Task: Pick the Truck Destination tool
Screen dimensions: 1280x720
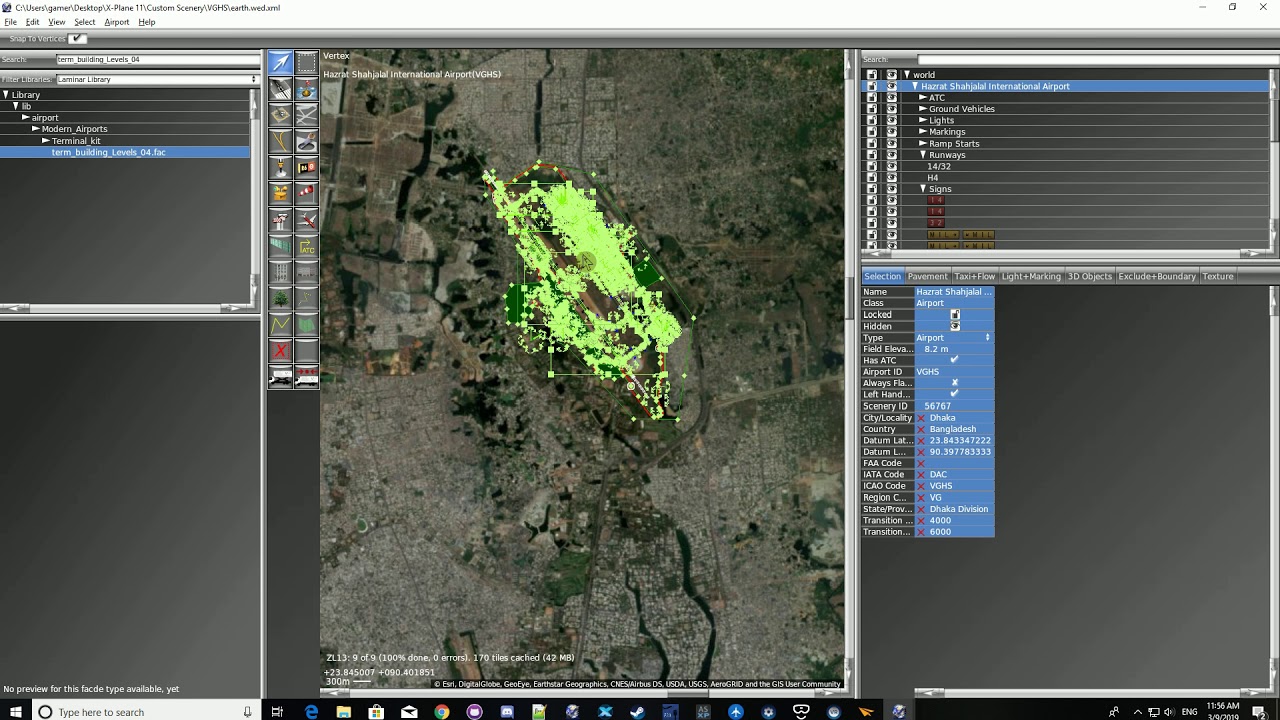Action: coord(306,377)
